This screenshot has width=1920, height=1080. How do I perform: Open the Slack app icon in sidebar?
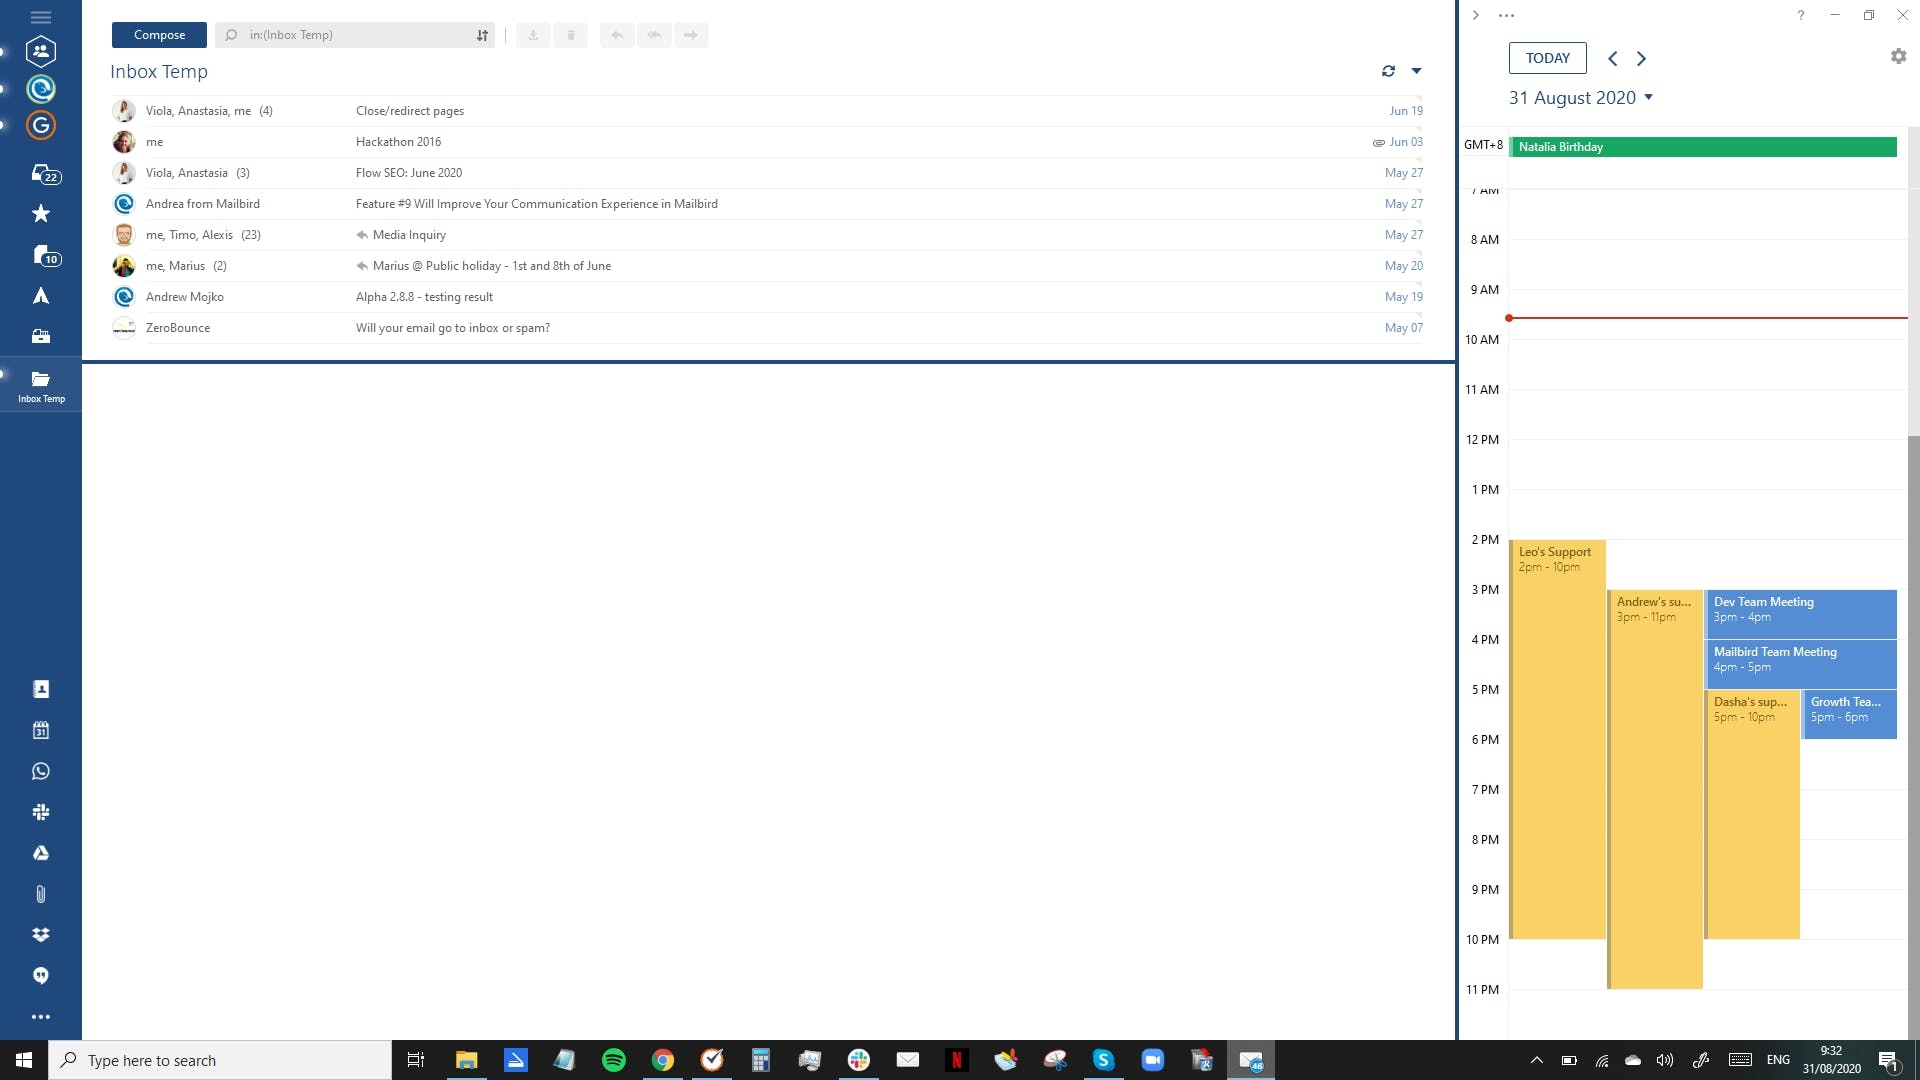pos(41,812)
